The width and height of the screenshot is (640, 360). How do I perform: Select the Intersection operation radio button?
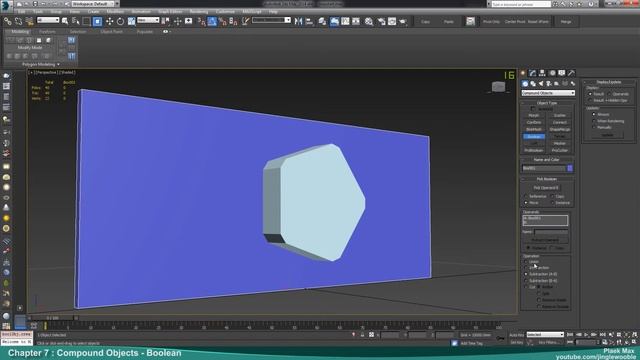pyautogui.click(x=526, y=268)
